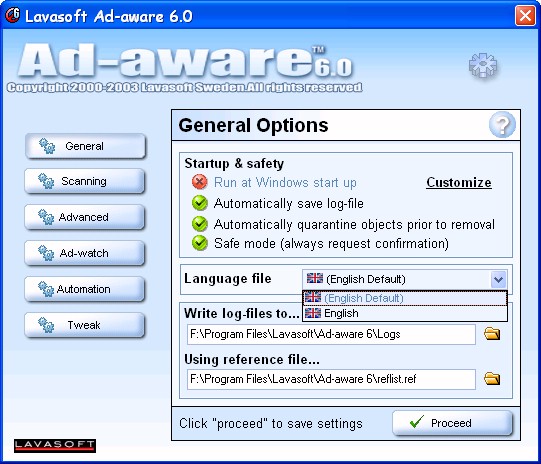
Task: Enable Run at Windows start up
Action: [199, 182]
